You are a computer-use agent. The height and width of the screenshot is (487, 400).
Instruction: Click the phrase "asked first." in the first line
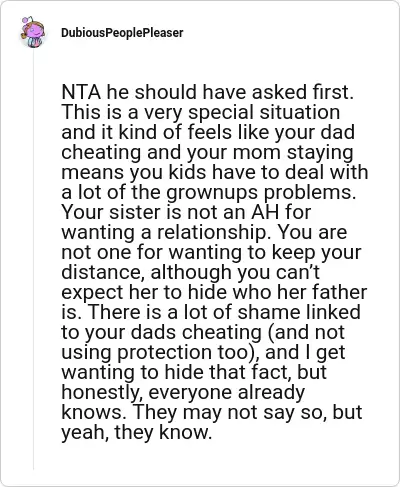303,92
